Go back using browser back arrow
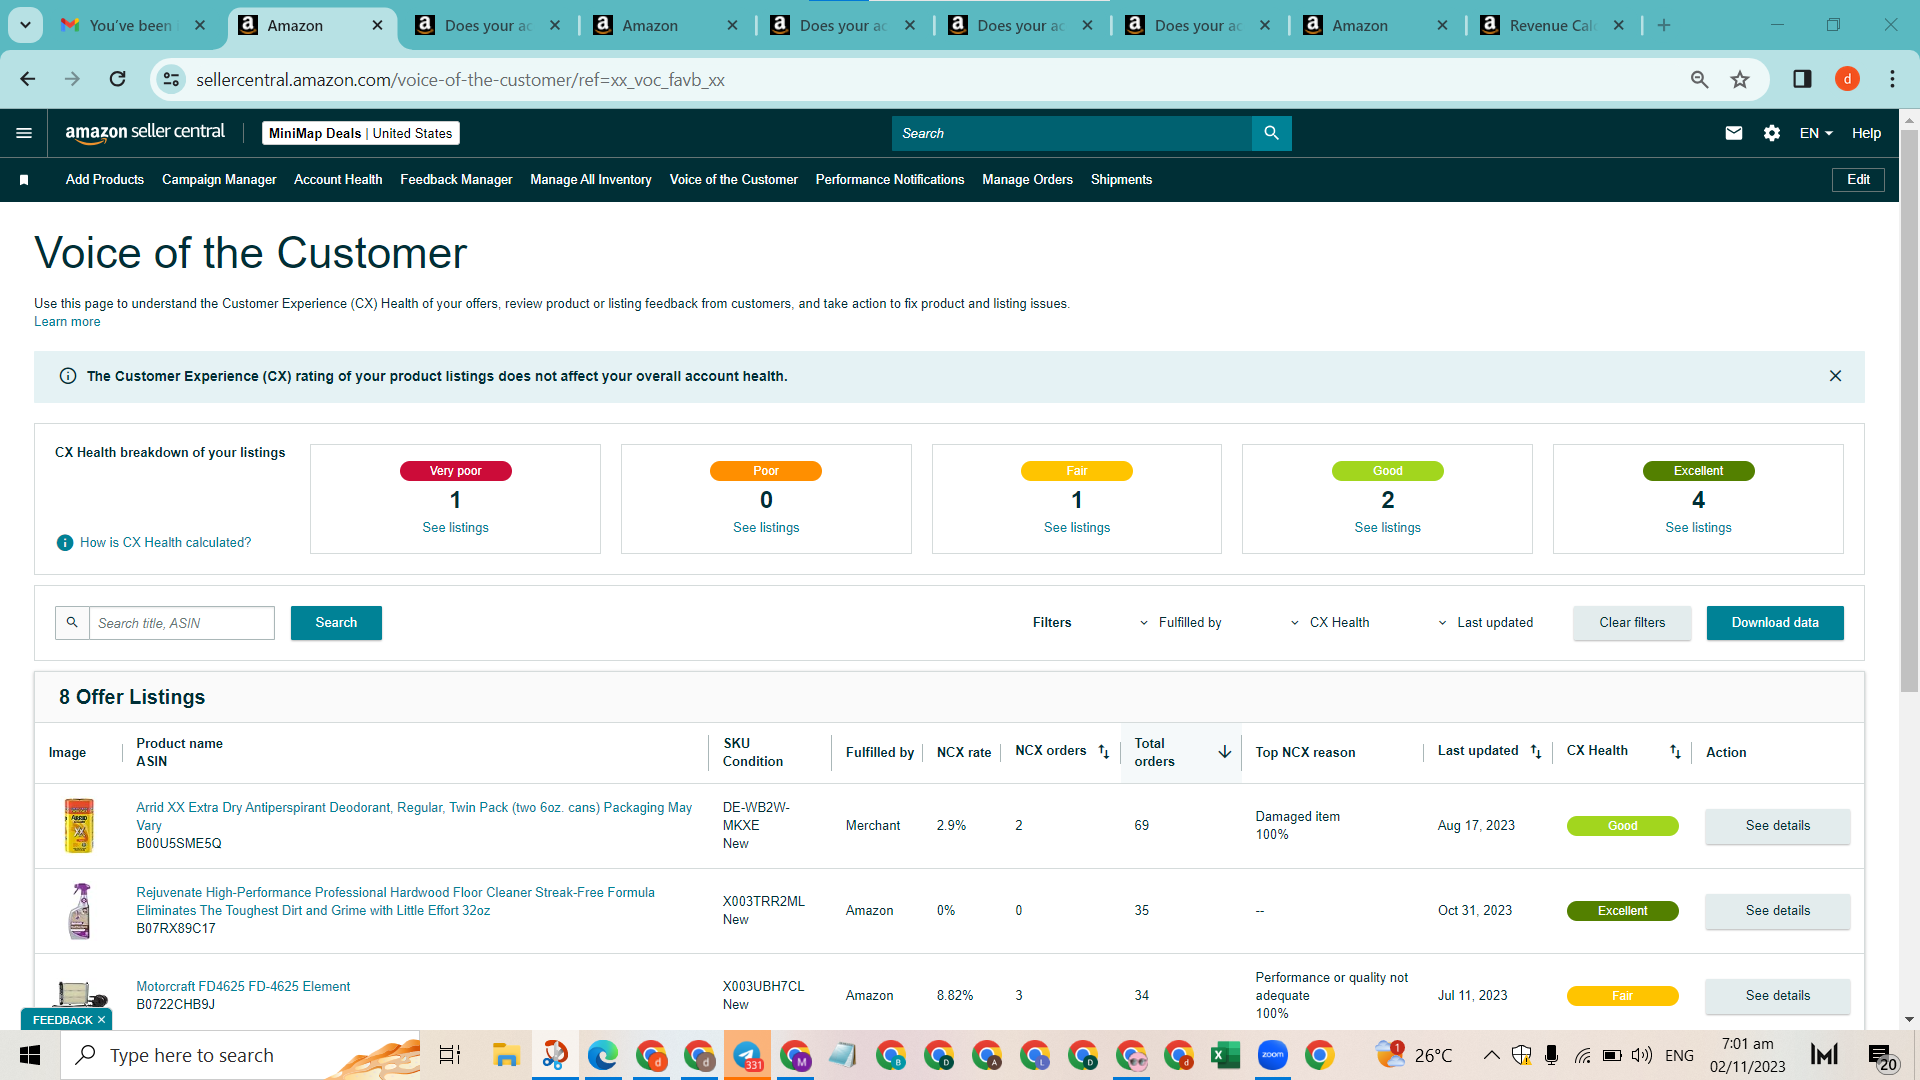Viewport: 1920px width, 1080px height. 28,79
